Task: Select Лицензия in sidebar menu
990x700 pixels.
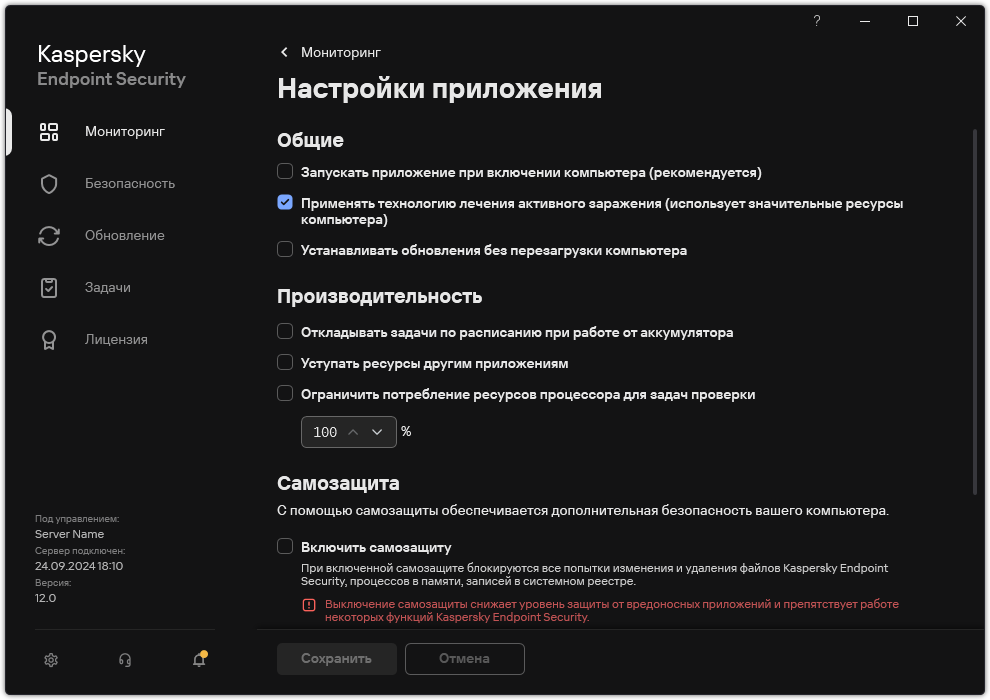Action: pyautogui.click(x=116, y=340)
